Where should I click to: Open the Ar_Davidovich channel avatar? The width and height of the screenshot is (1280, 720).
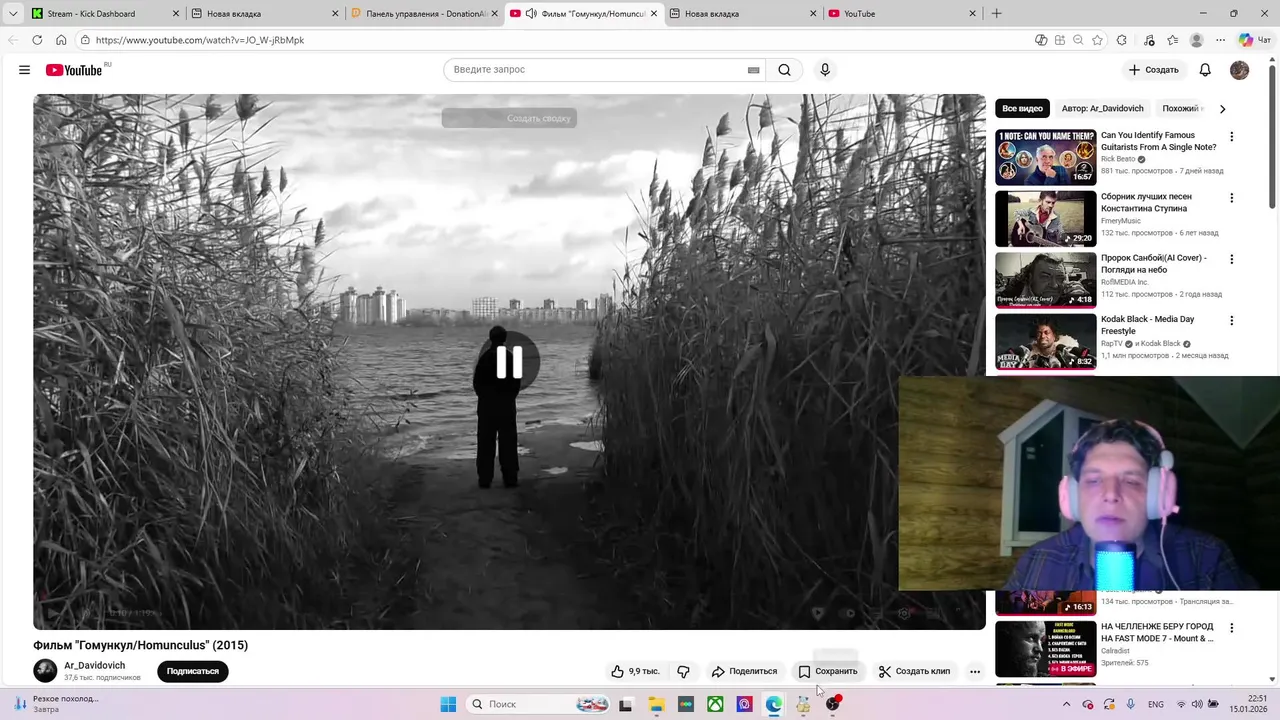point(45,671)
